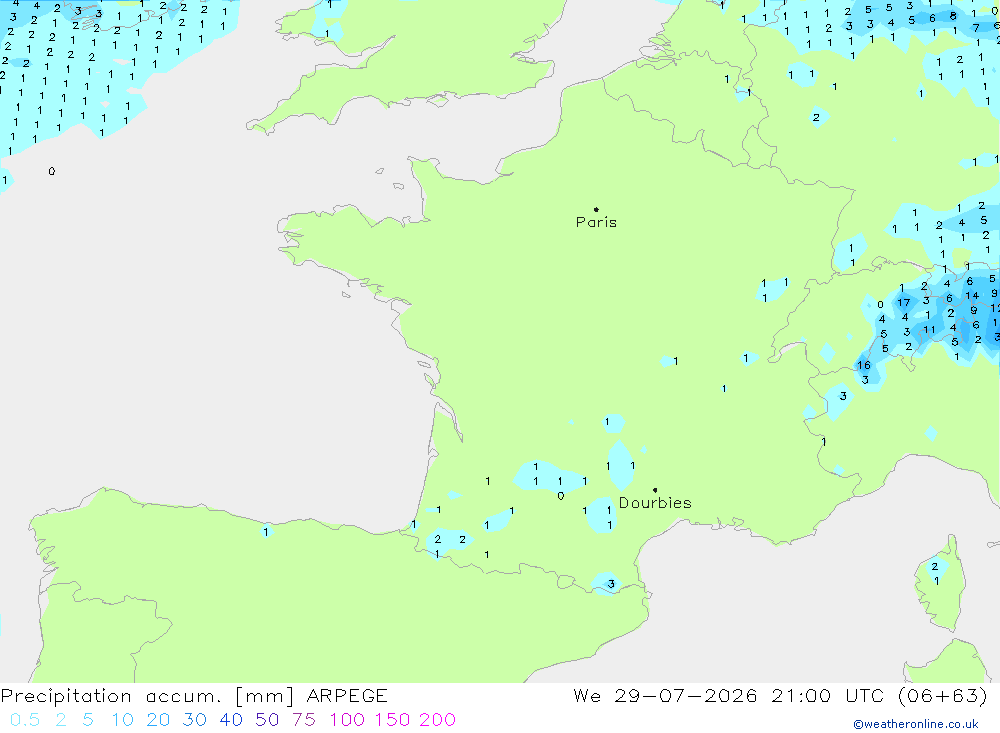The width and height of the screenshot is (1000, 733).
Task: Click the Paris city label
Action: (x=596, y=222)
